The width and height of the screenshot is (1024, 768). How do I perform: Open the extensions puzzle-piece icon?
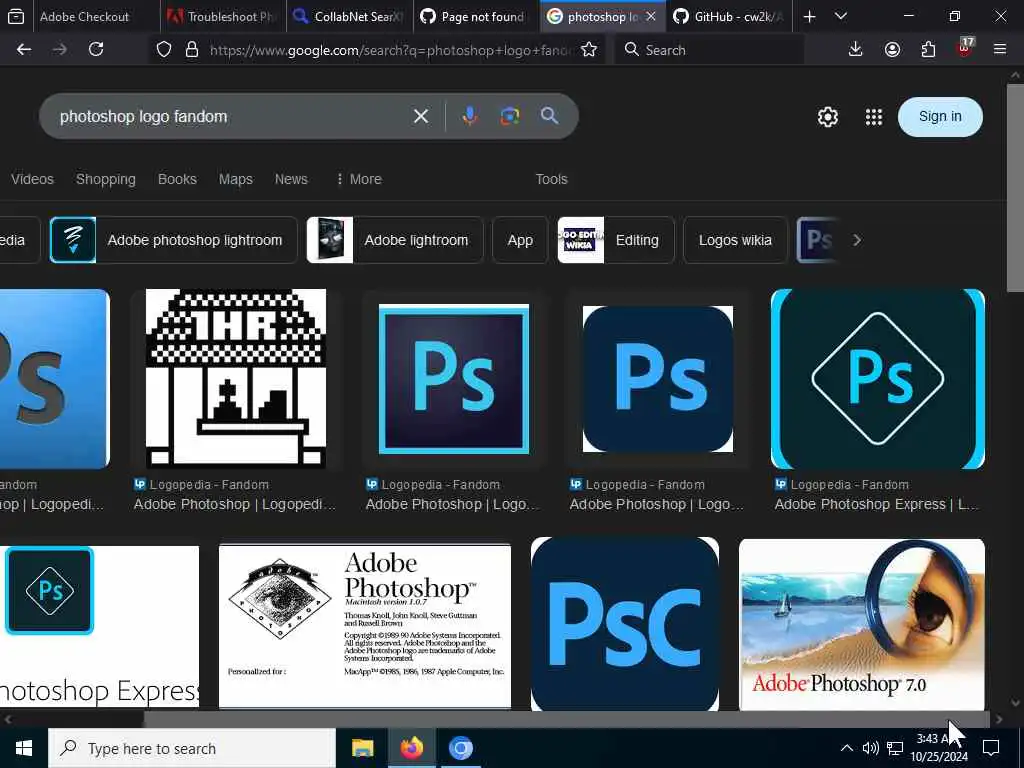[x=928, y=50]
